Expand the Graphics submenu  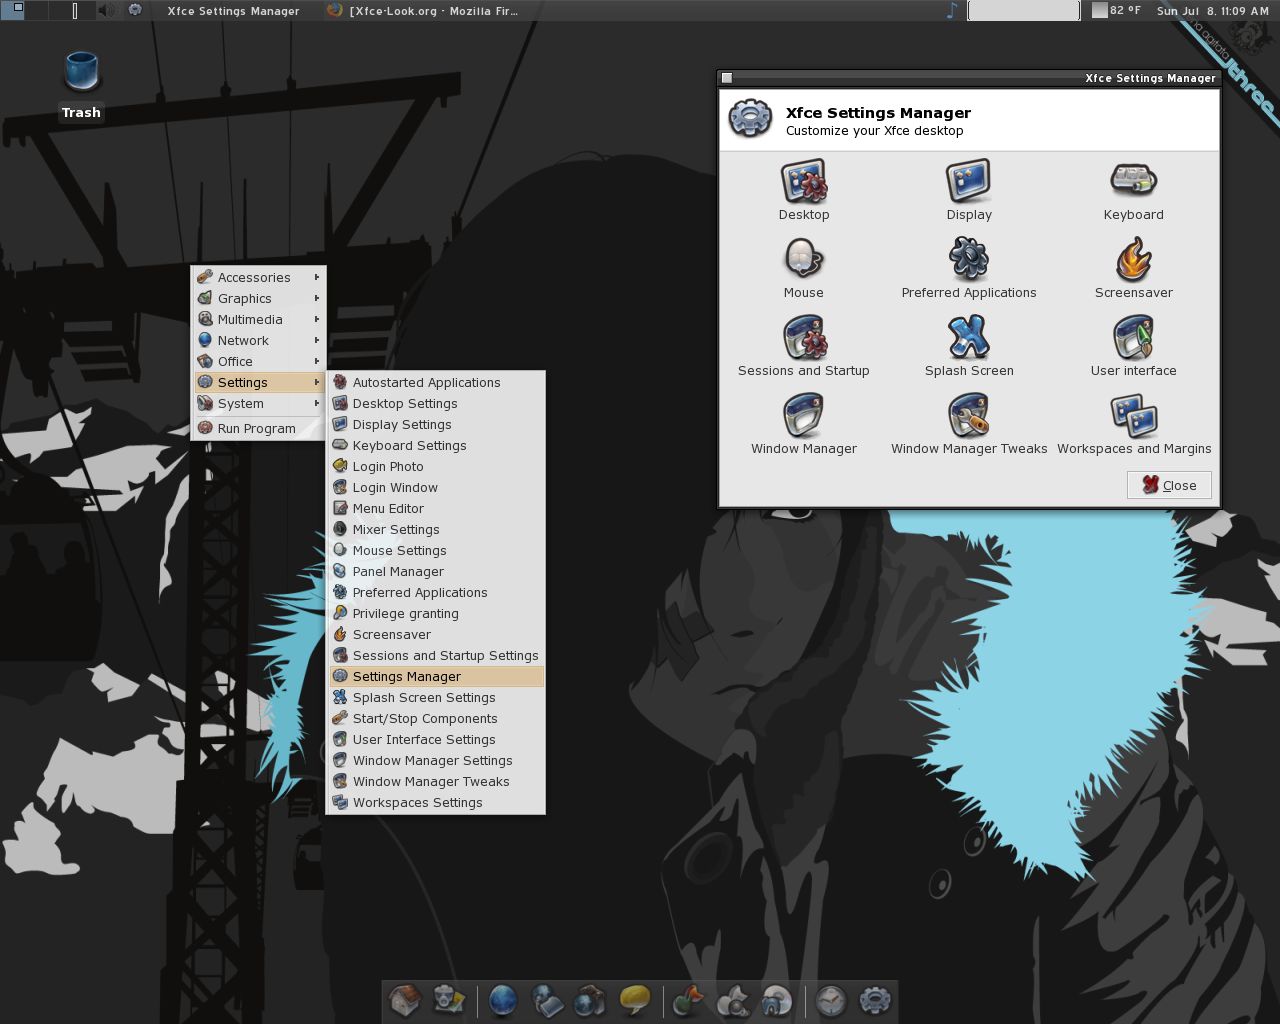(x=258, y=298)
